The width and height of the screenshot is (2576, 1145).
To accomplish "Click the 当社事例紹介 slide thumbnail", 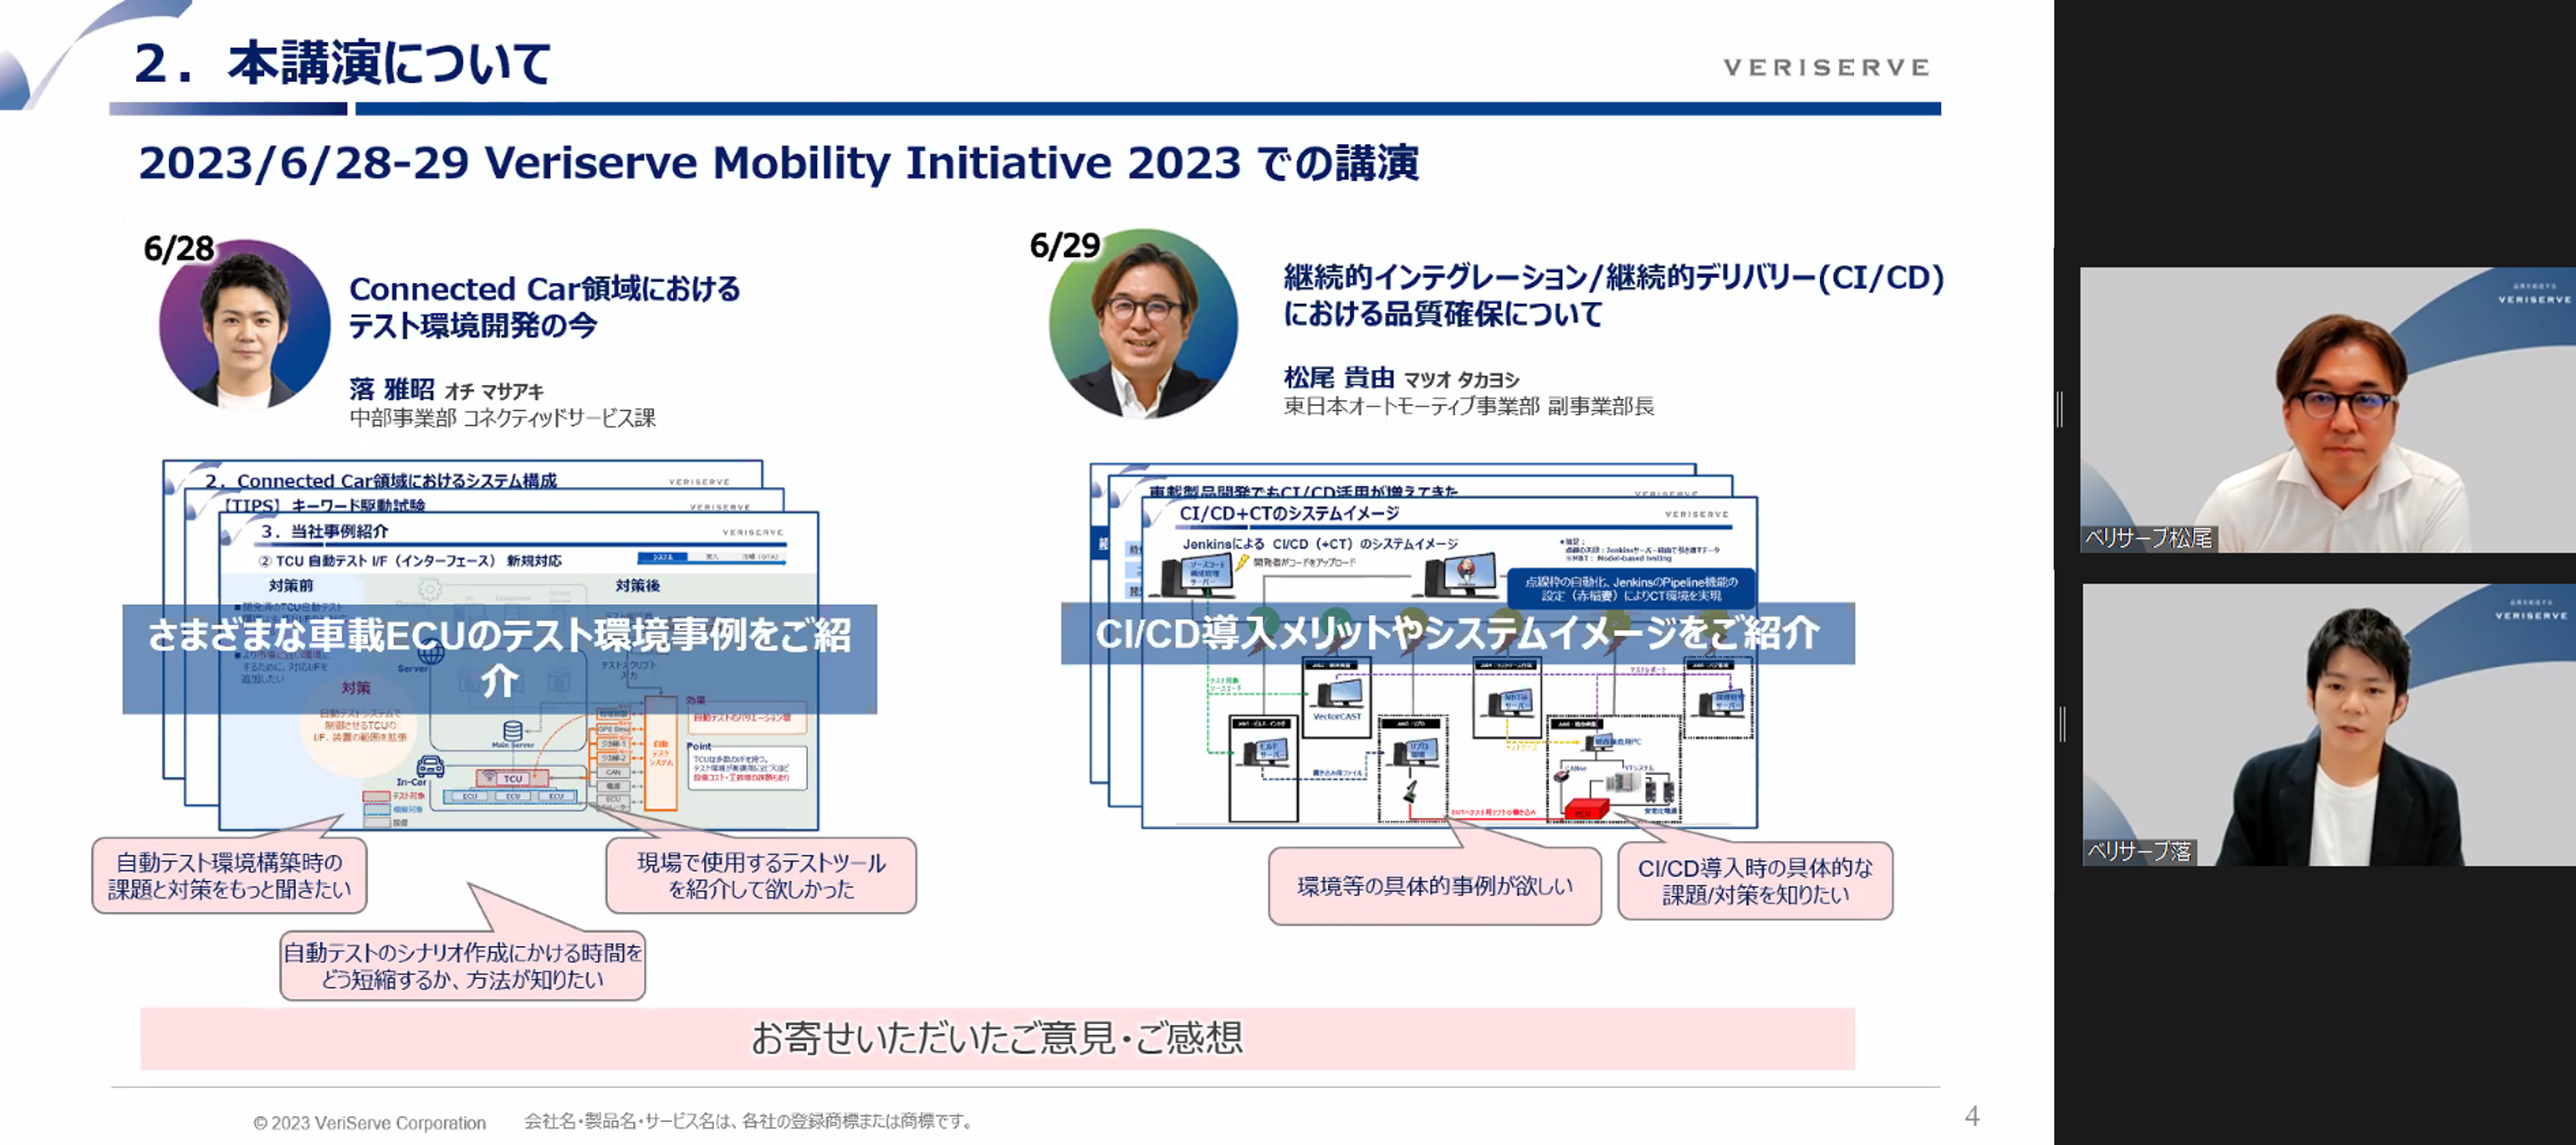I will [x=518, y=670].
